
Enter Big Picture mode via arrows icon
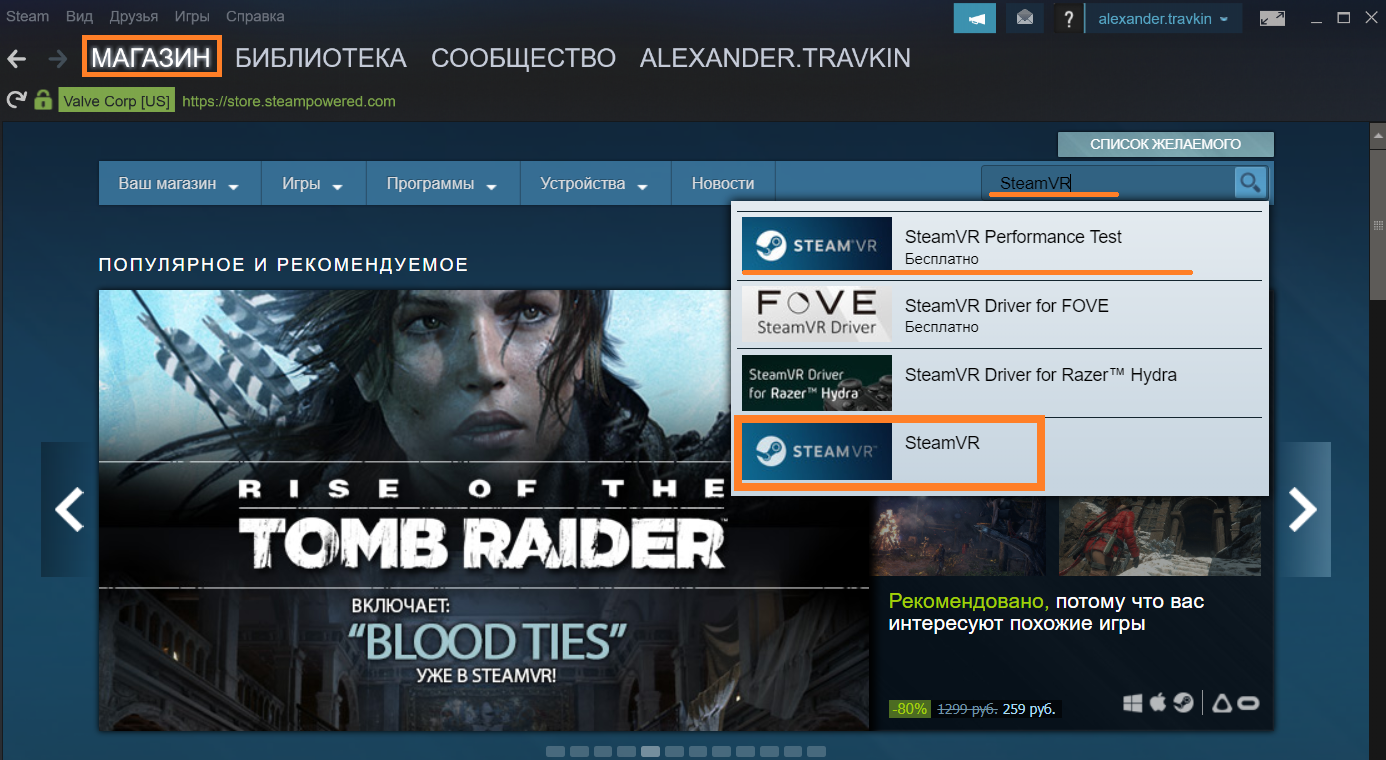1273,18
